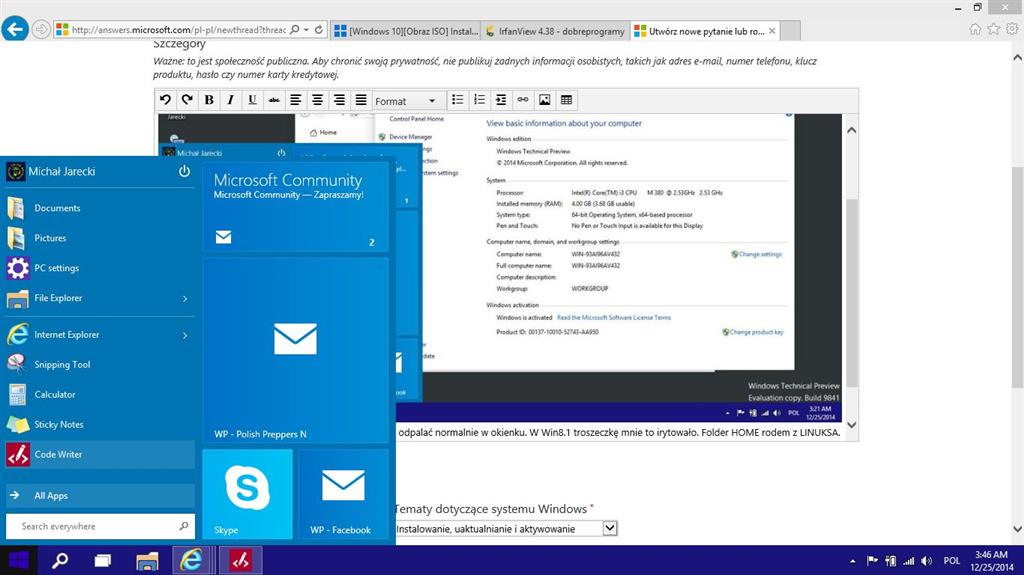Click the volume icon in system tray
1024x575 pixels.
pos(927,561)
